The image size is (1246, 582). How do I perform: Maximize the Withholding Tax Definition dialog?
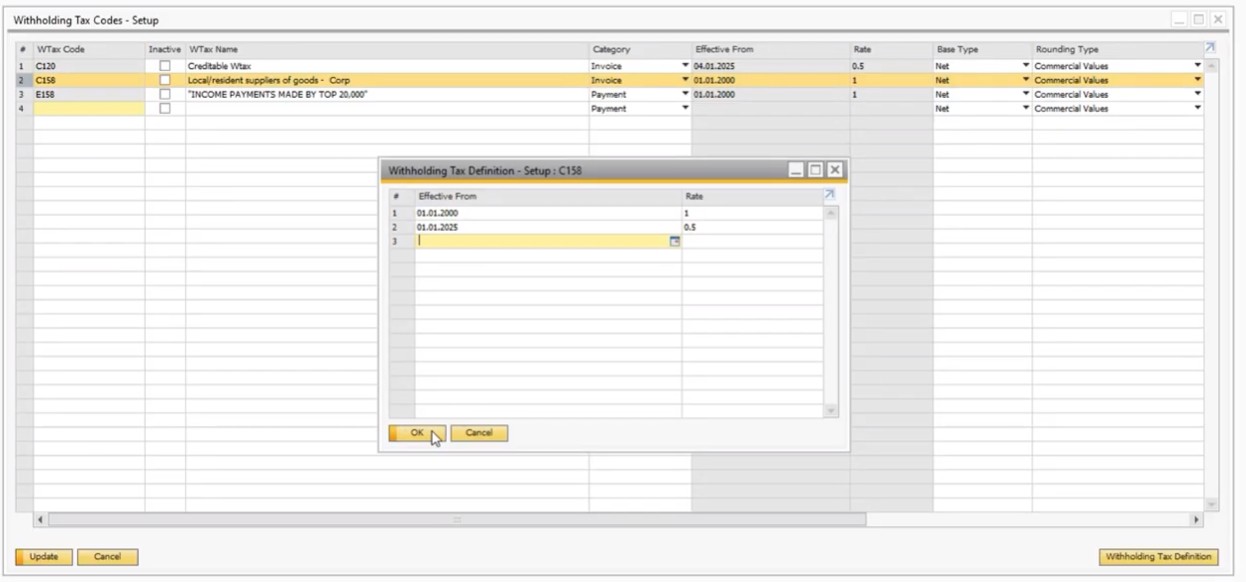pos(815,170)
